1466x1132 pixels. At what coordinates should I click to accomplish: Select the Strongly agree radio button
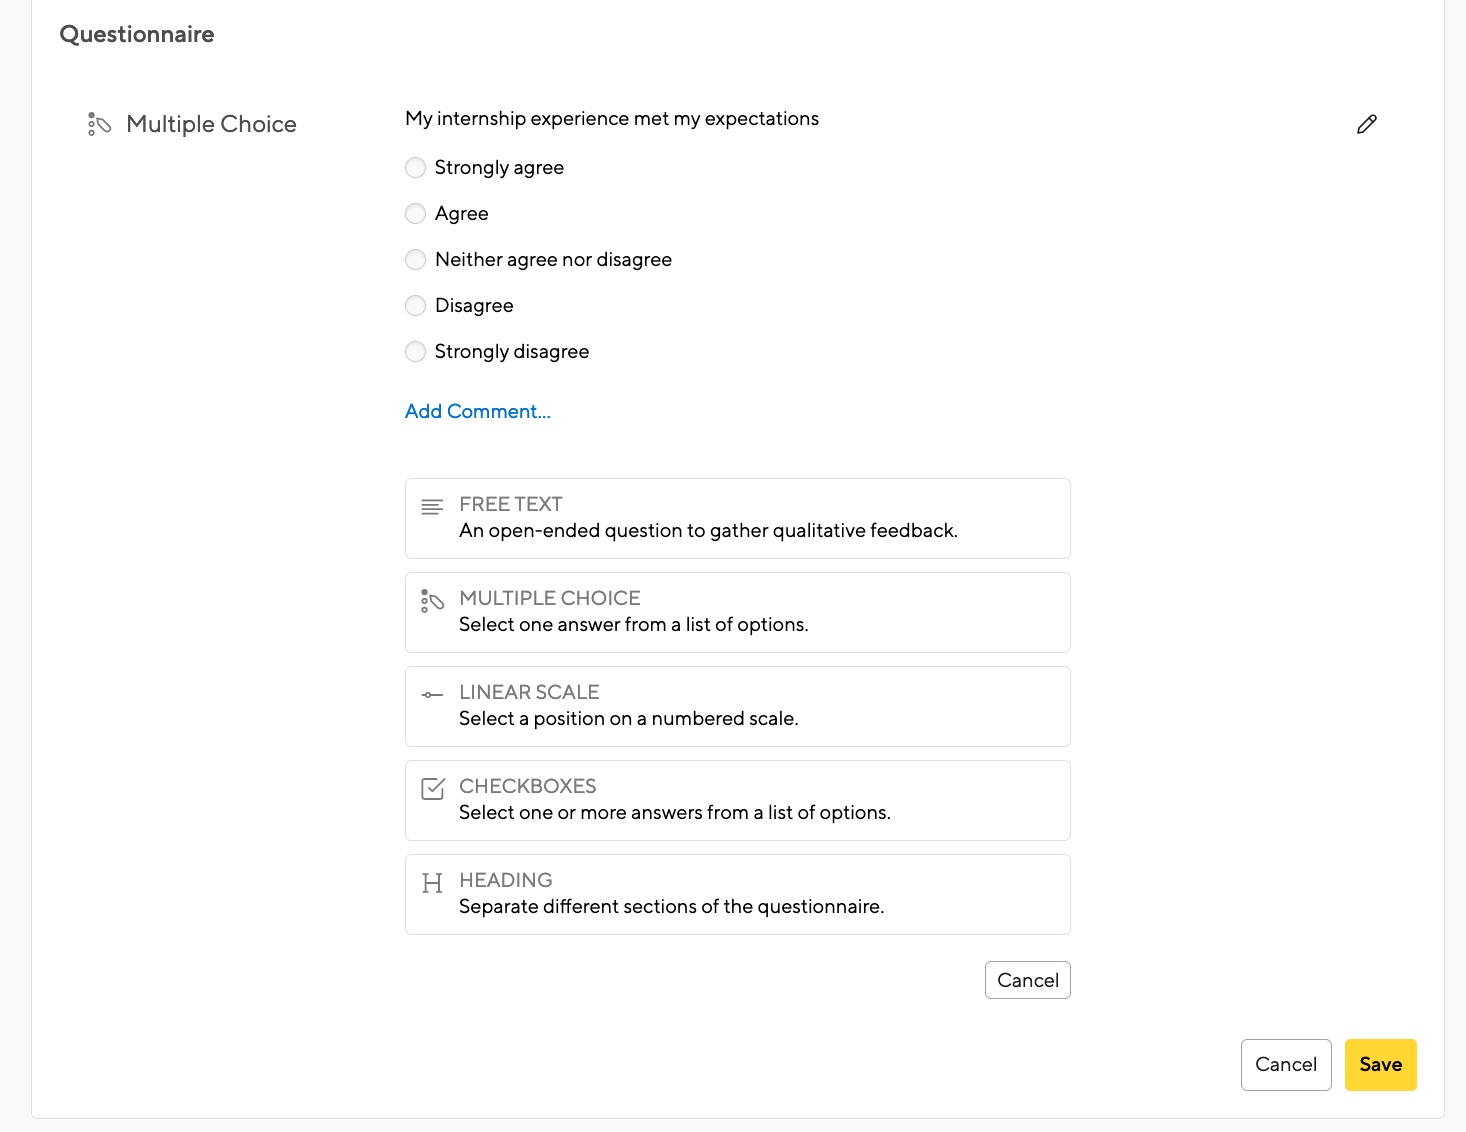[415, 167]
